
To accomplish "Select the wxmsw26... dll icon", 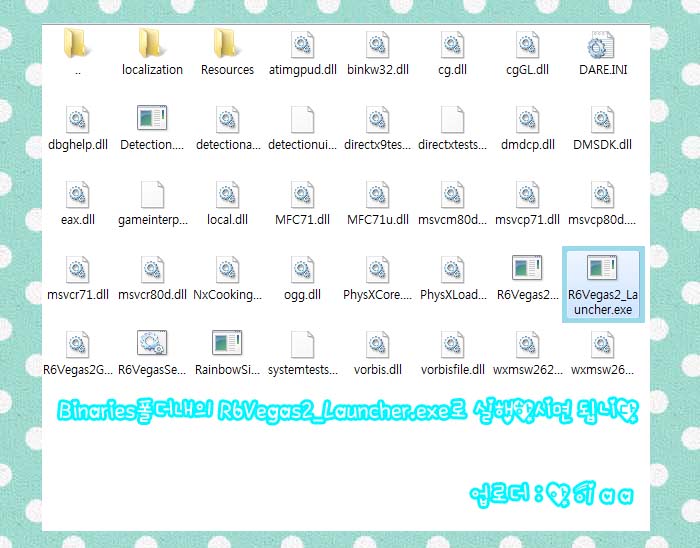I will [x=603, y=345].
